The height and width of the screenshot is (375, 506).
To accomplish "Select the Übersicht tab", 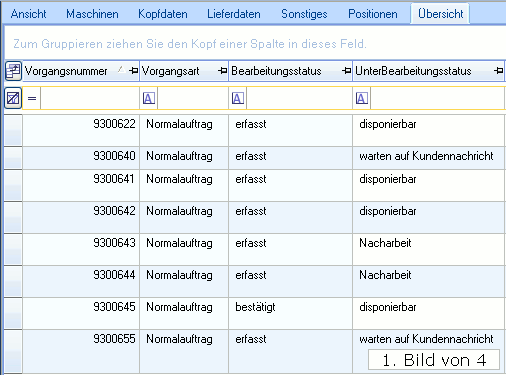I will (440, 14).
